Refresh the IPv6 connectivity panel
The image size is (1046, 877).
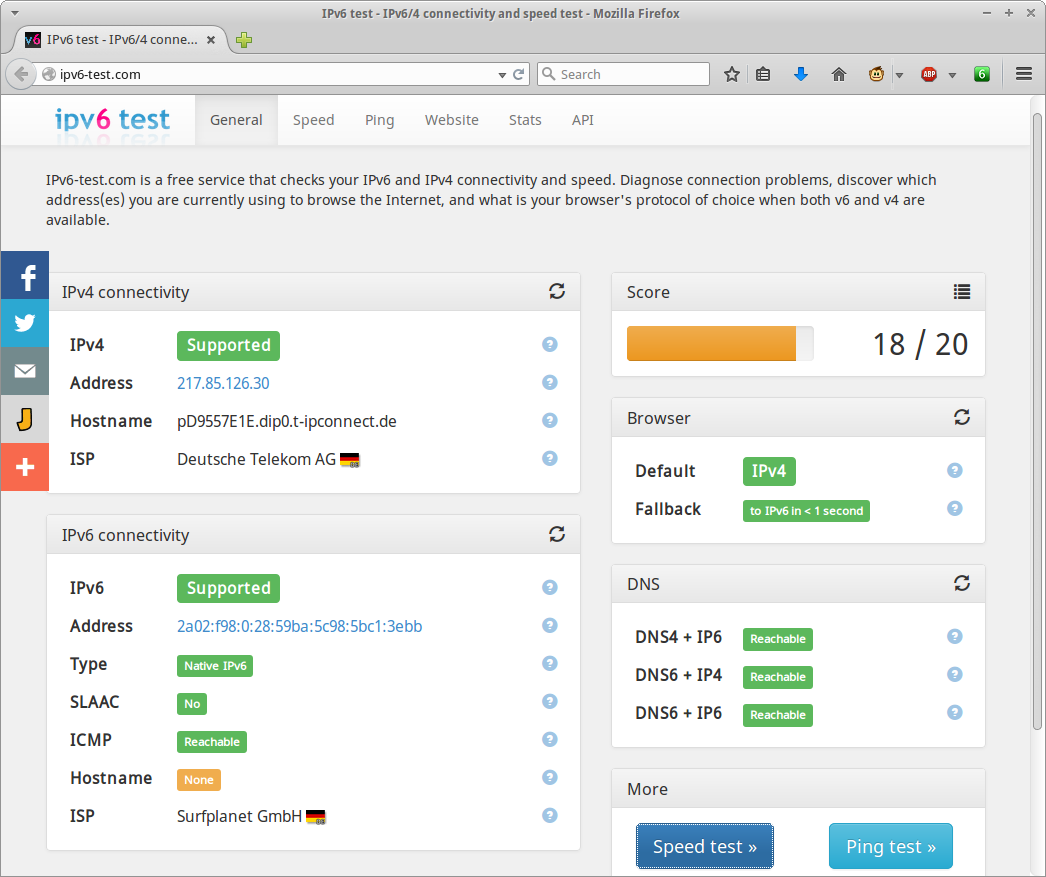point(557,534)
